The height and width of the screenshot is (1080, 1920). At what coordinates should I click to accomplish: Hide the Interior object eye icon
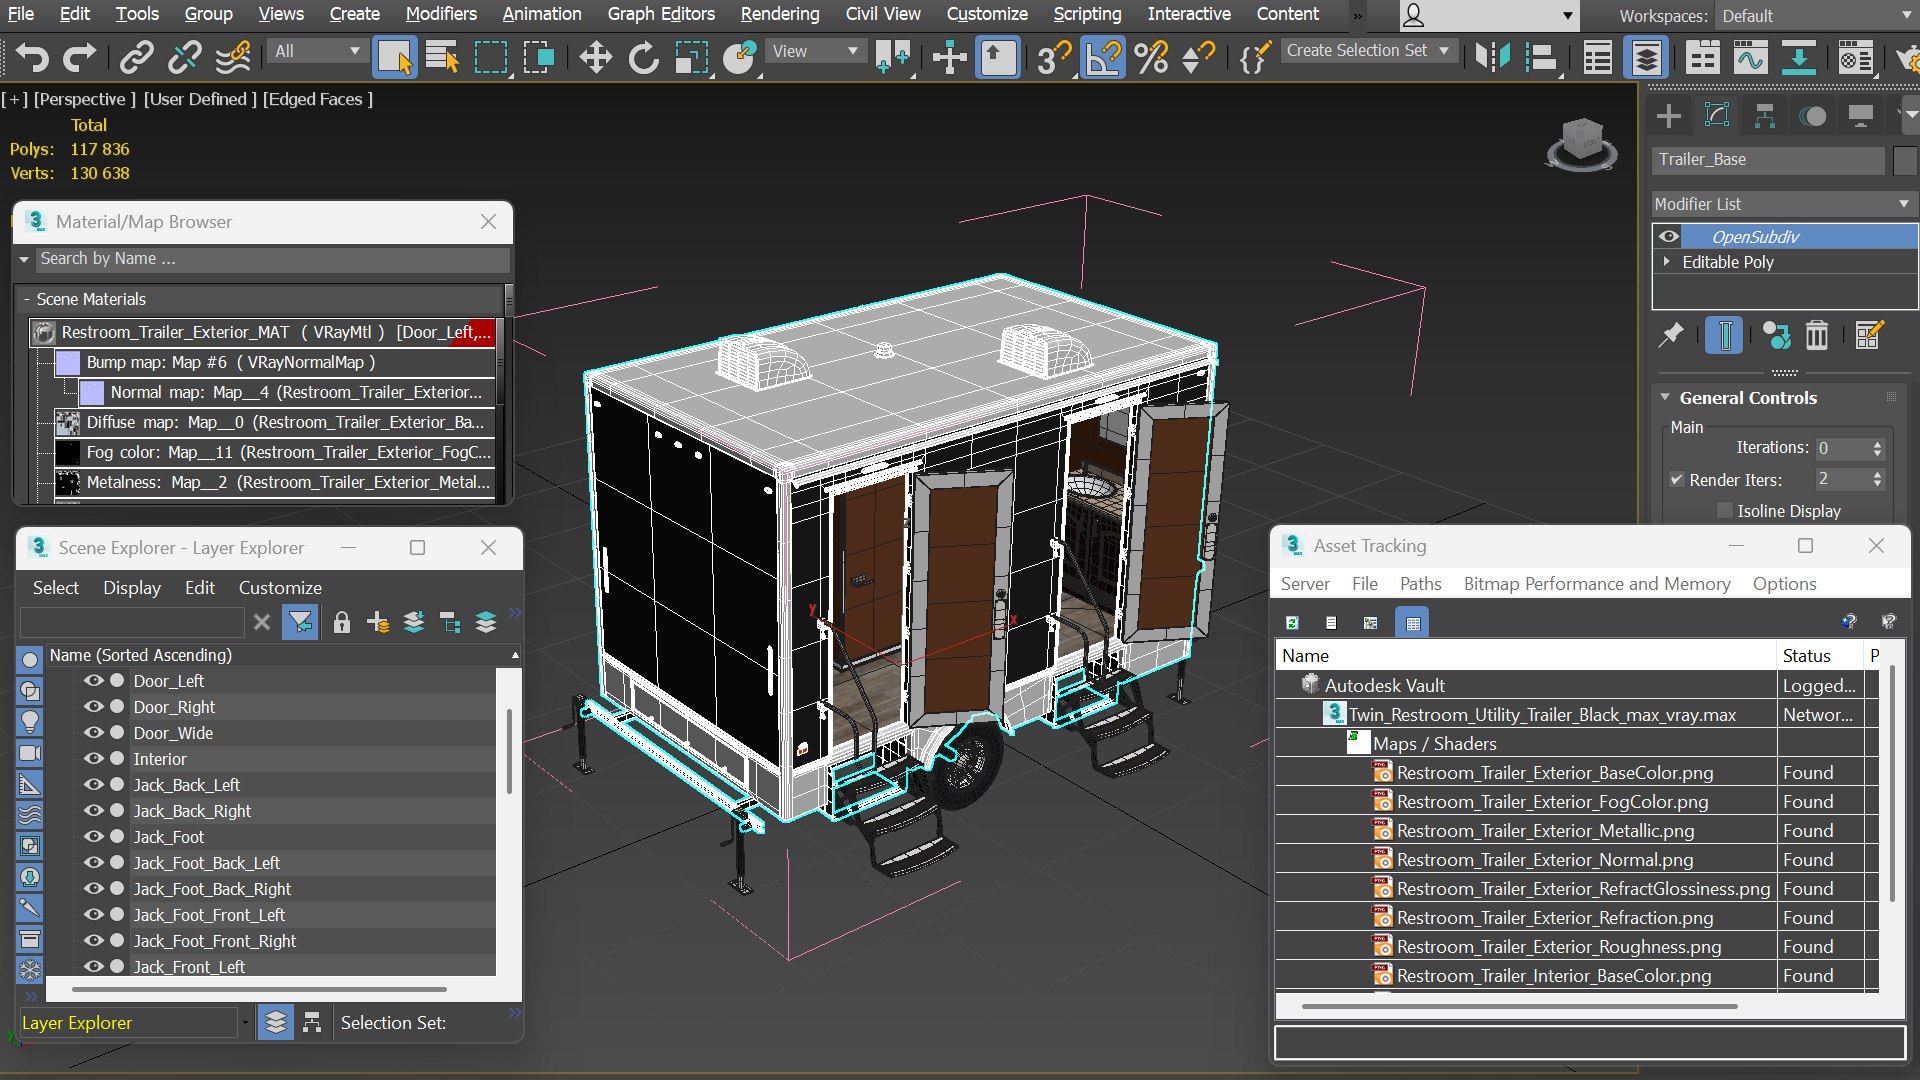(x=94, y=758)
